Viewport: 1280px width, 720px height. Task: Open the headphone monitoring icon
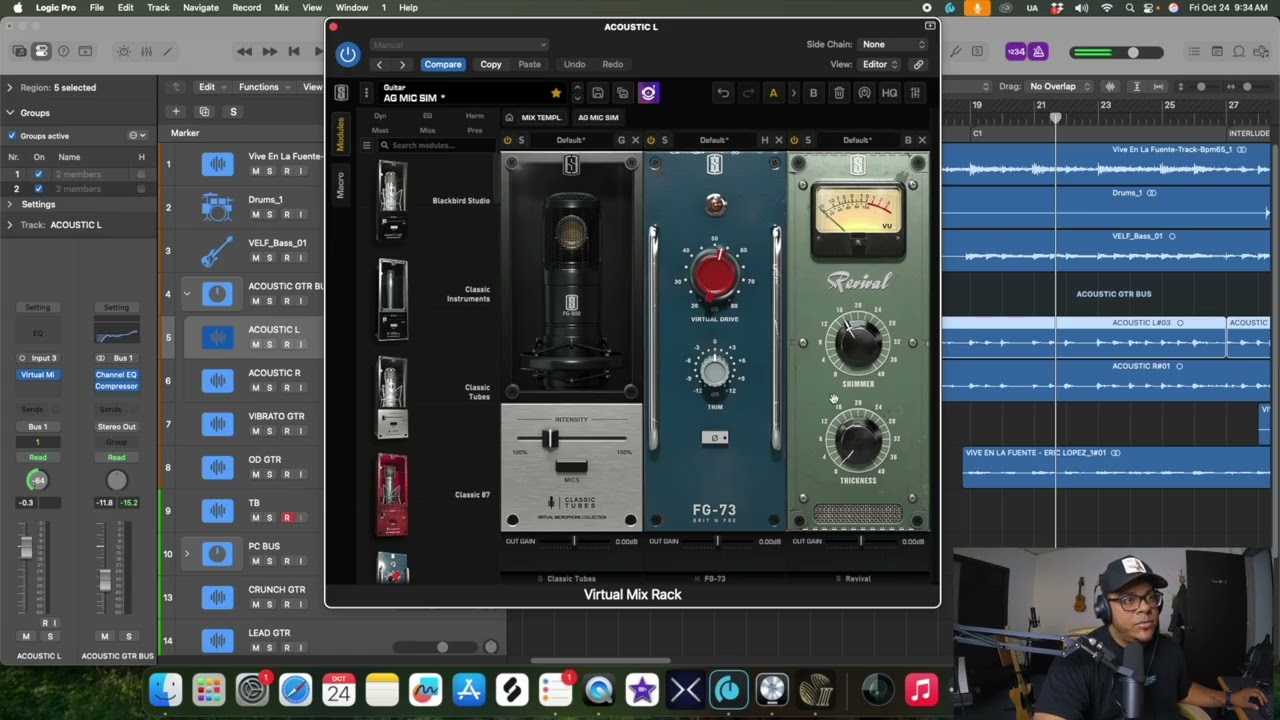[x=864, y=93]
